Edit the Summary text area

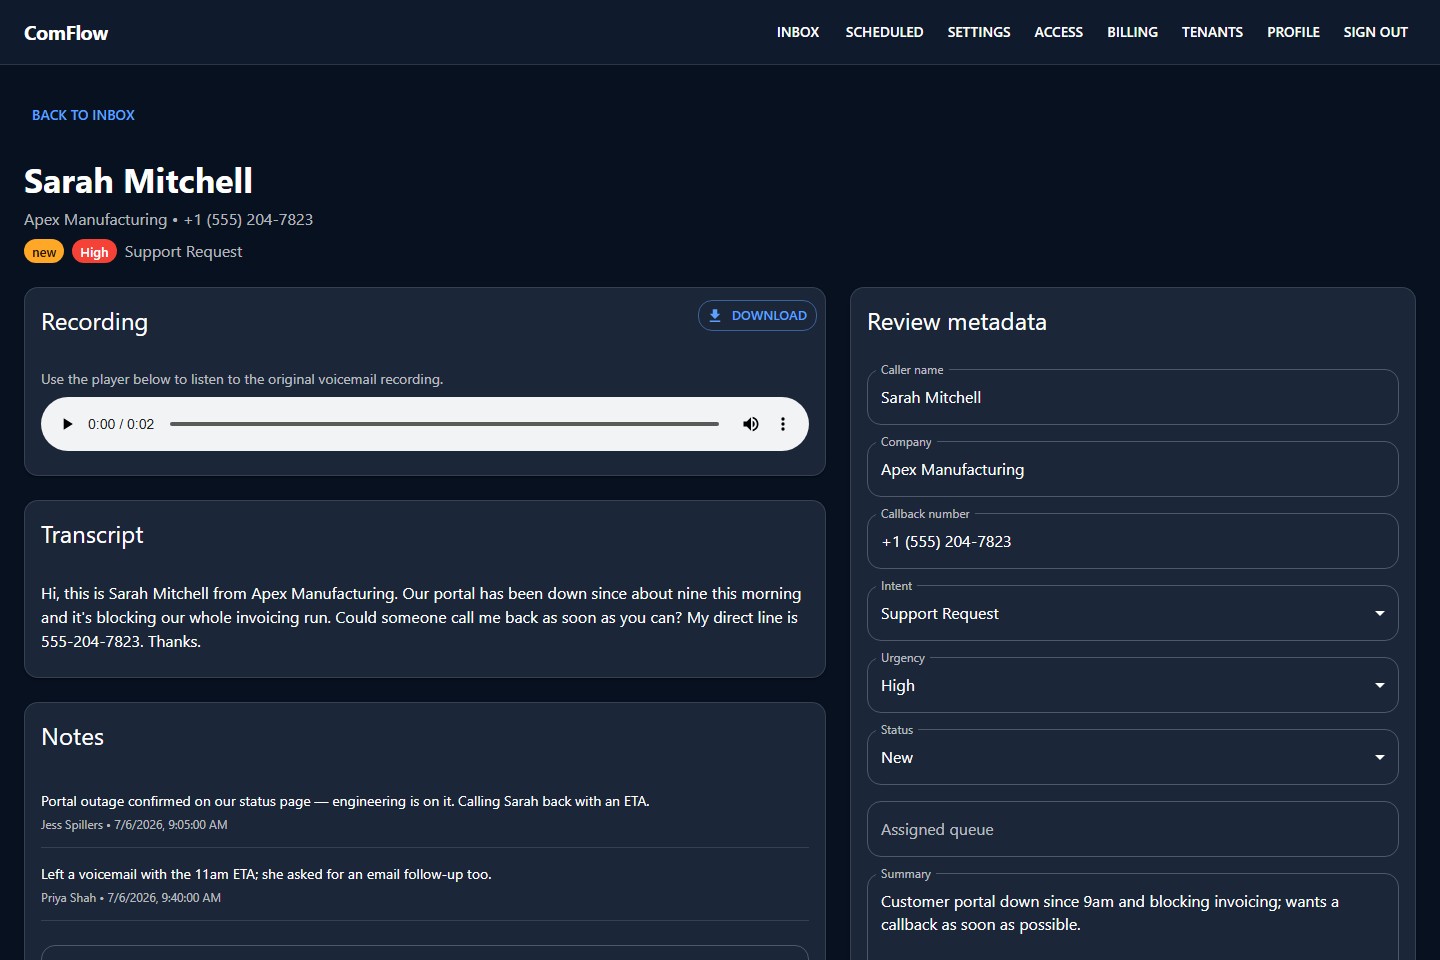click(1132, 917)
